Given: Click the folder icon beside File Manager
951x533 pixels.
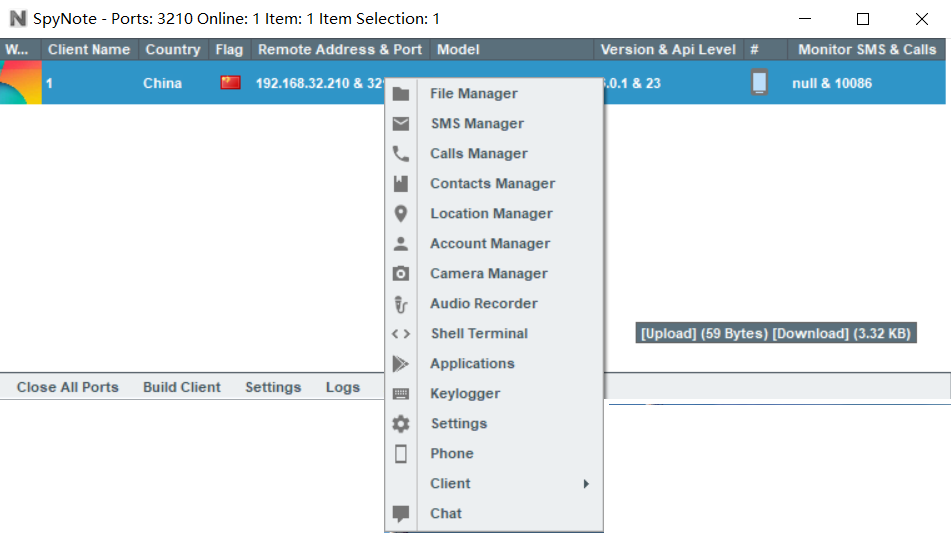Looking at the screenshot, I should tap(401, 94).
